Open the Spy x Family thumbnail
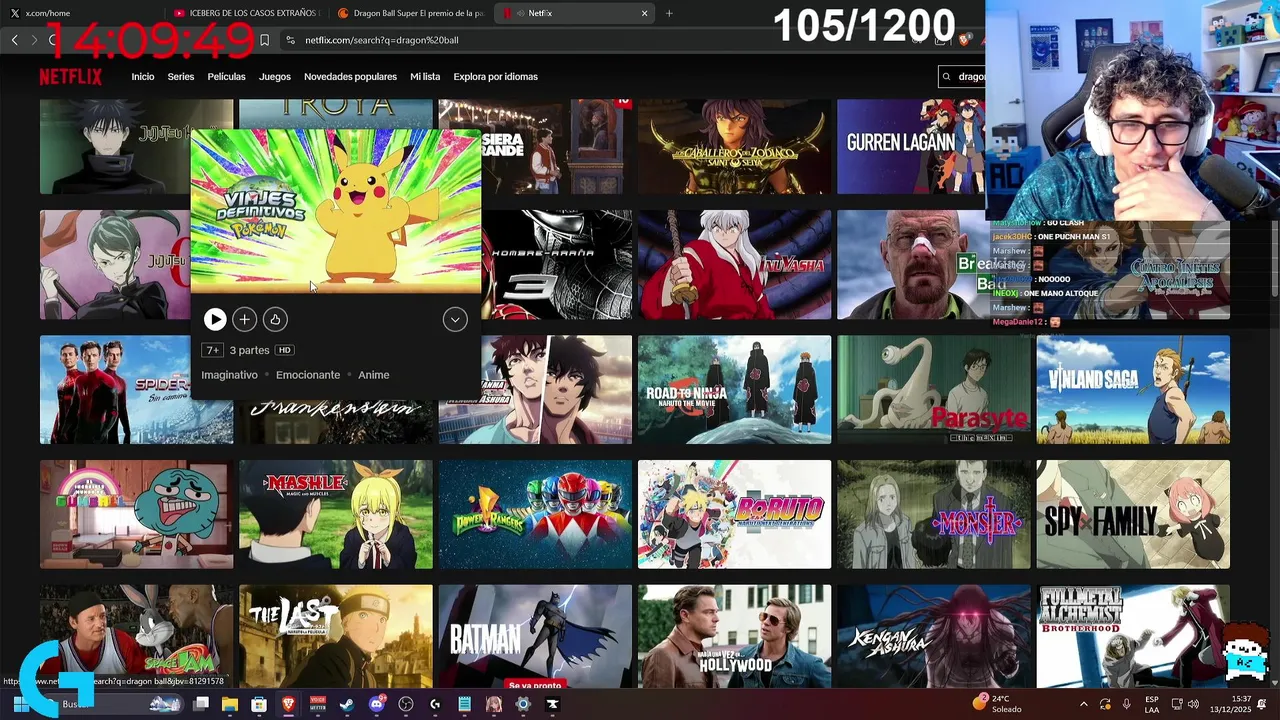This screenshot has width=1280, height=720. pyautogui.click(x=1133, y=514)
